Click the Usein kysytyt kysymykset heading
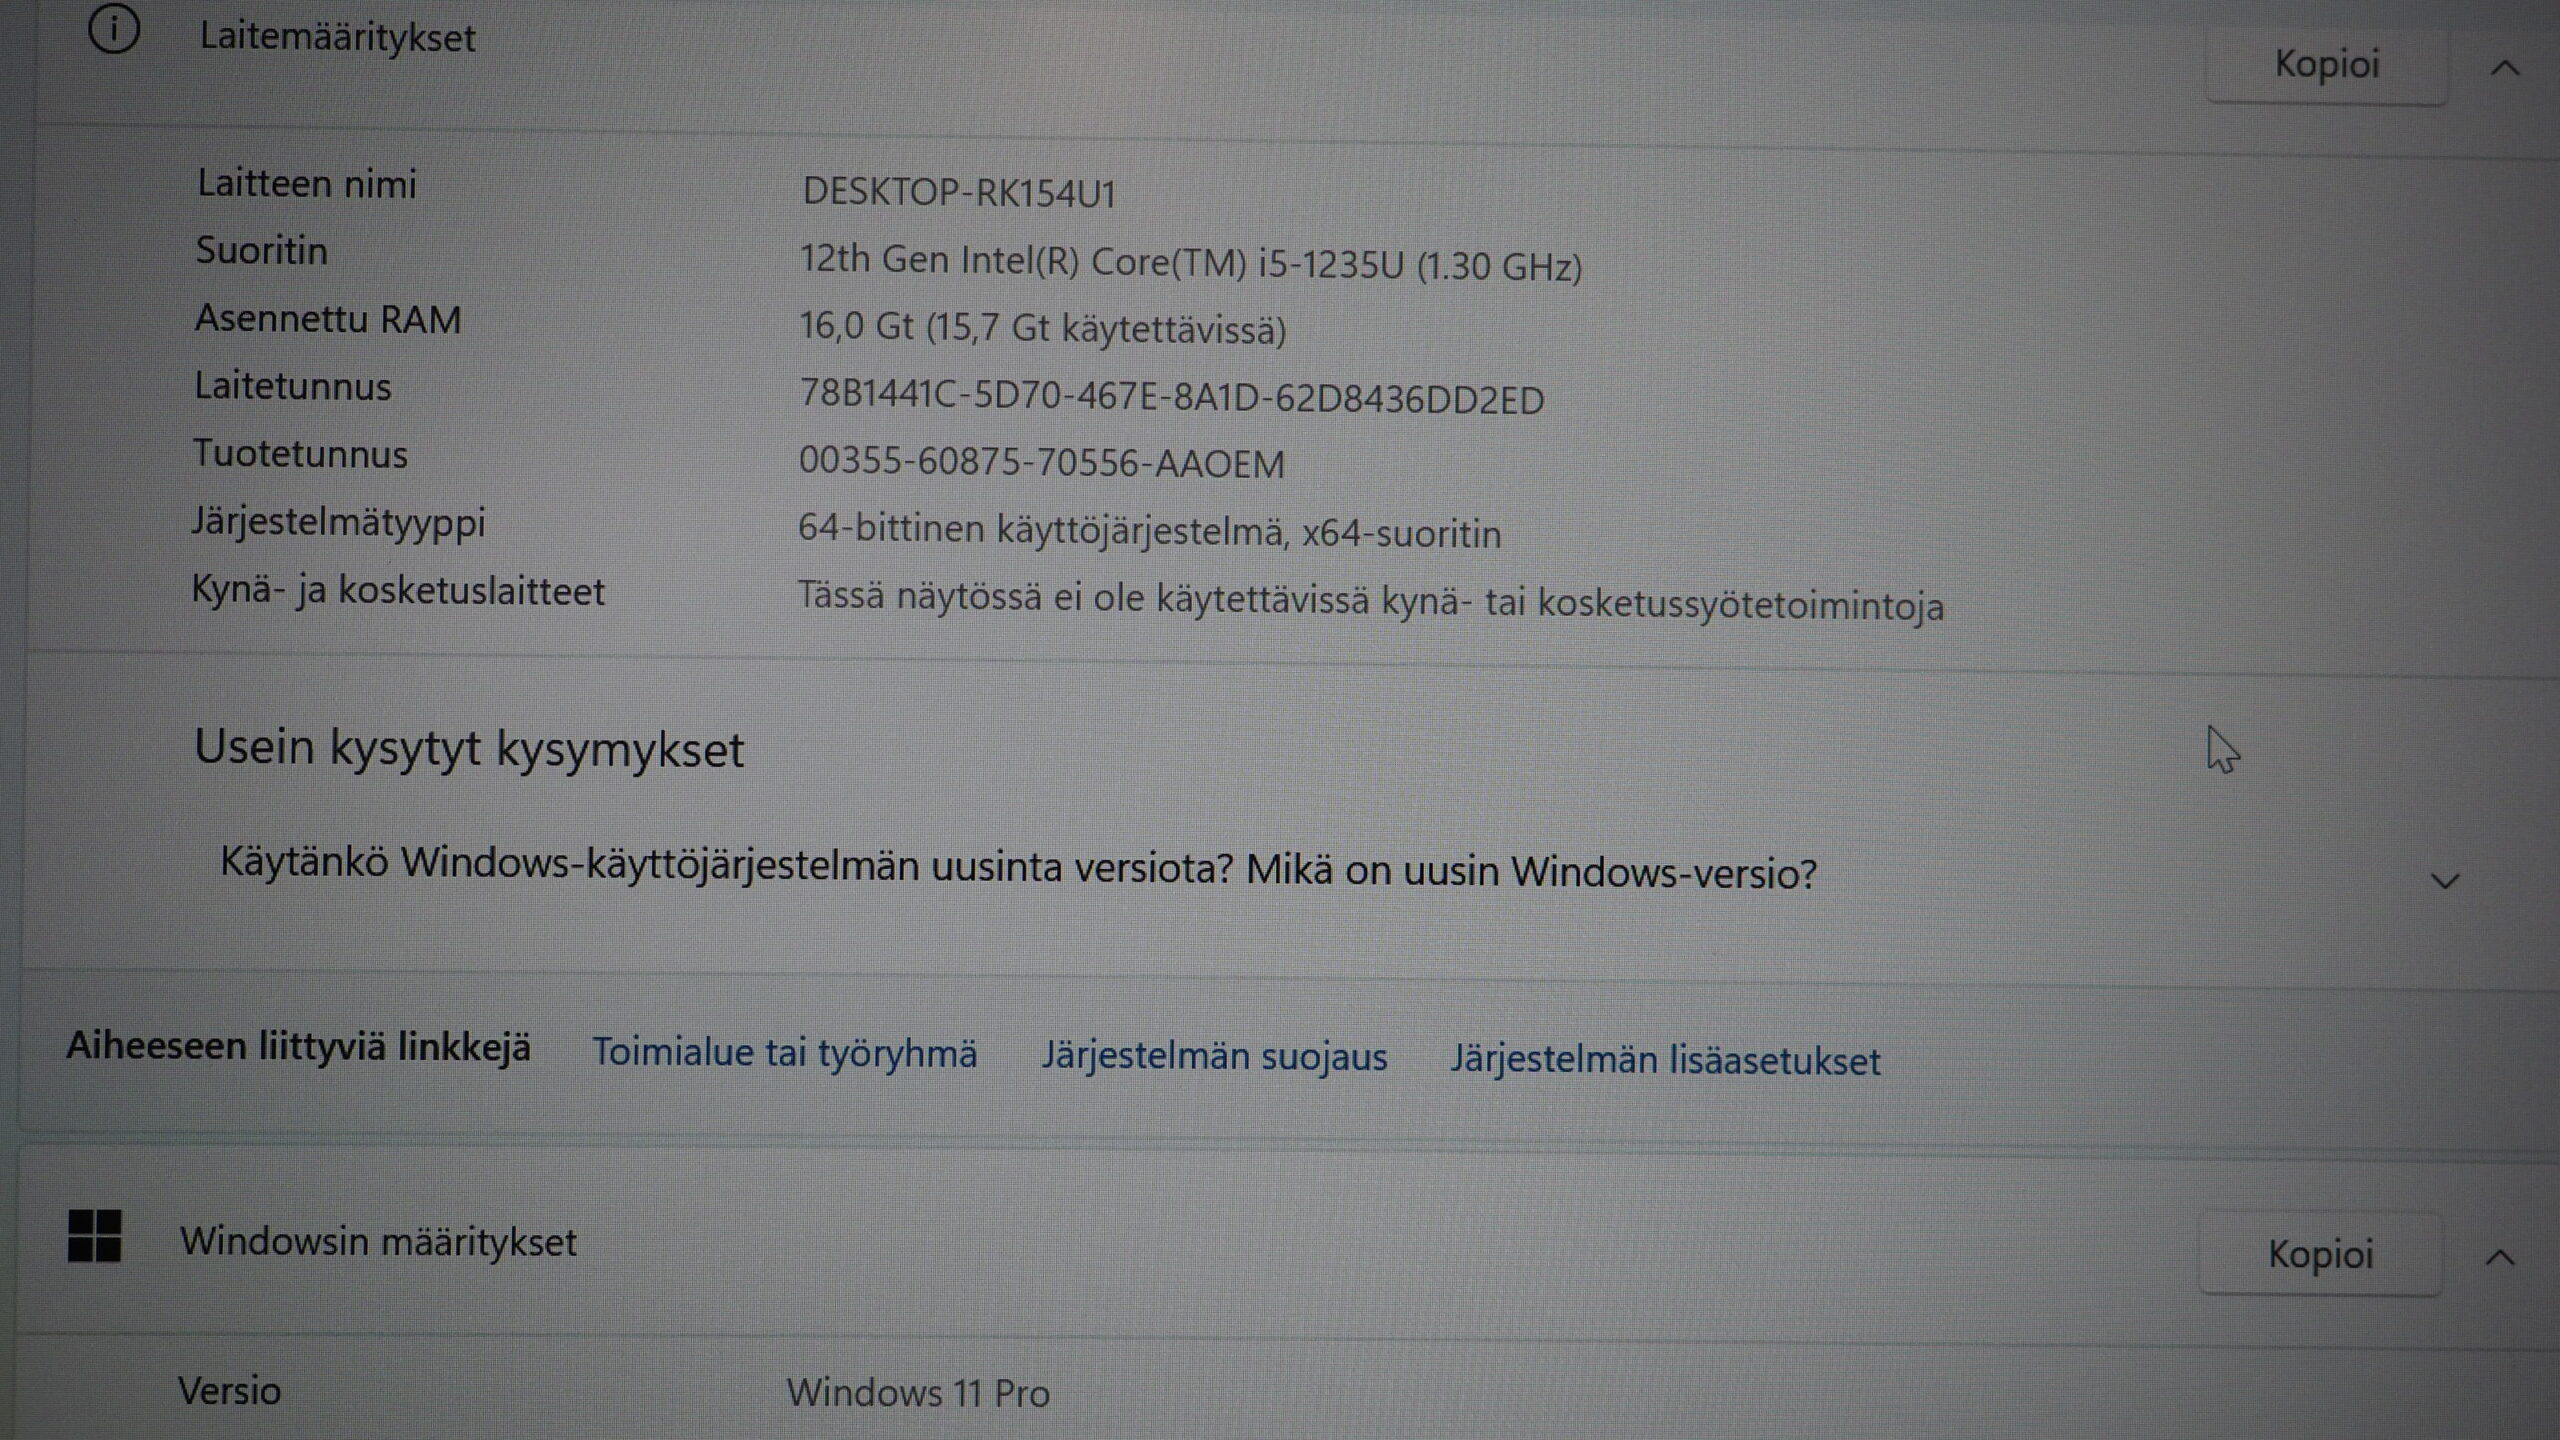Screen dimensions: 2560x1440 click(x=469, y=748)
